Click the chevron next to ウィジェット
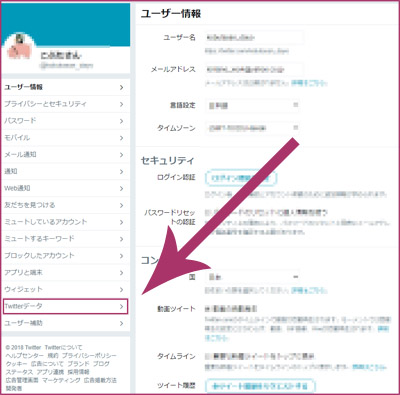Image resolution: width=400 pixels, height=395 pixels. [121, 289]
